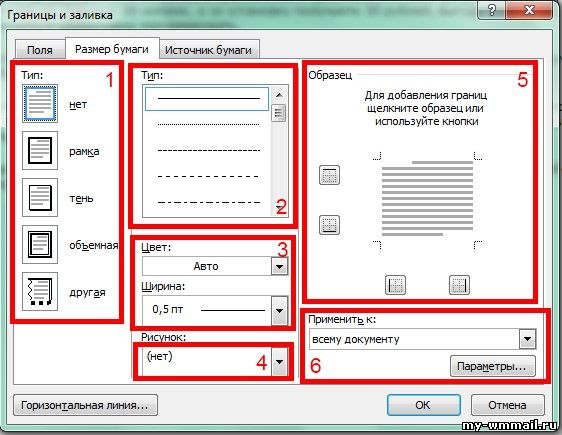Click the page preview sample area
562x435 pixels.
click(x=427, y=200)
